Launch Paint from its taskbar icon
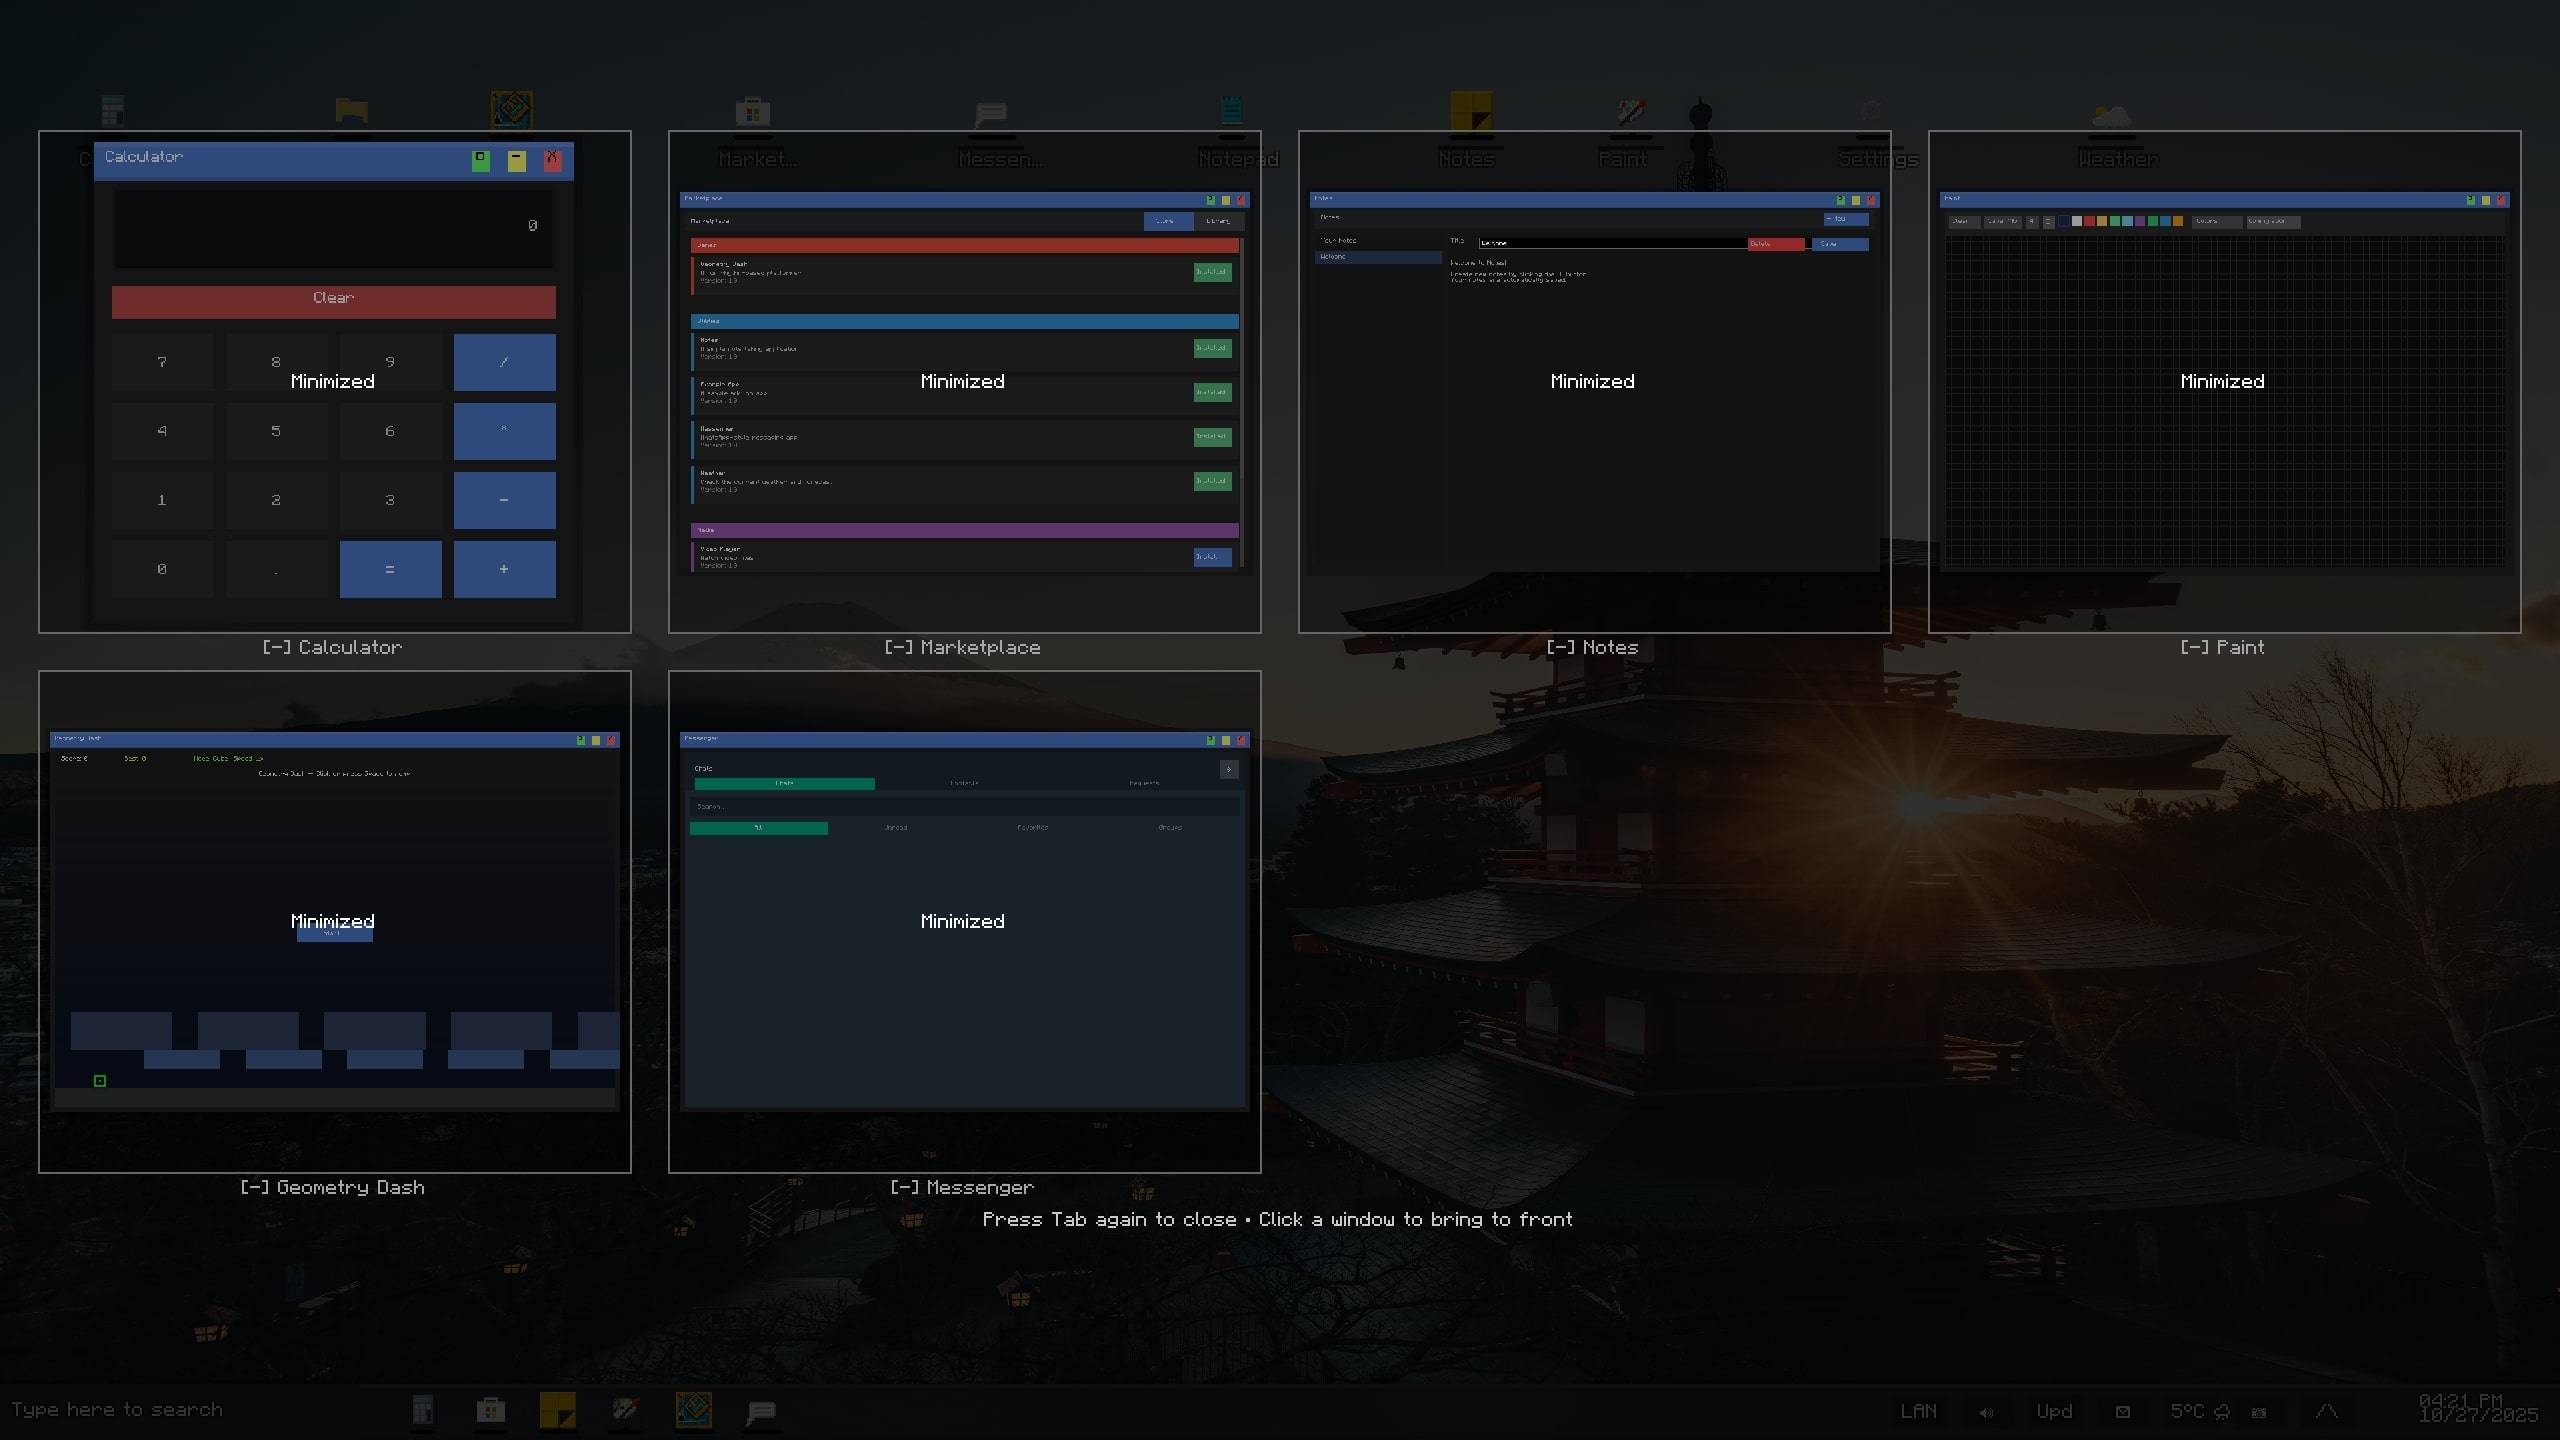The width and height of the screenshot is (2560, 1440). (x=625, y=1410)
